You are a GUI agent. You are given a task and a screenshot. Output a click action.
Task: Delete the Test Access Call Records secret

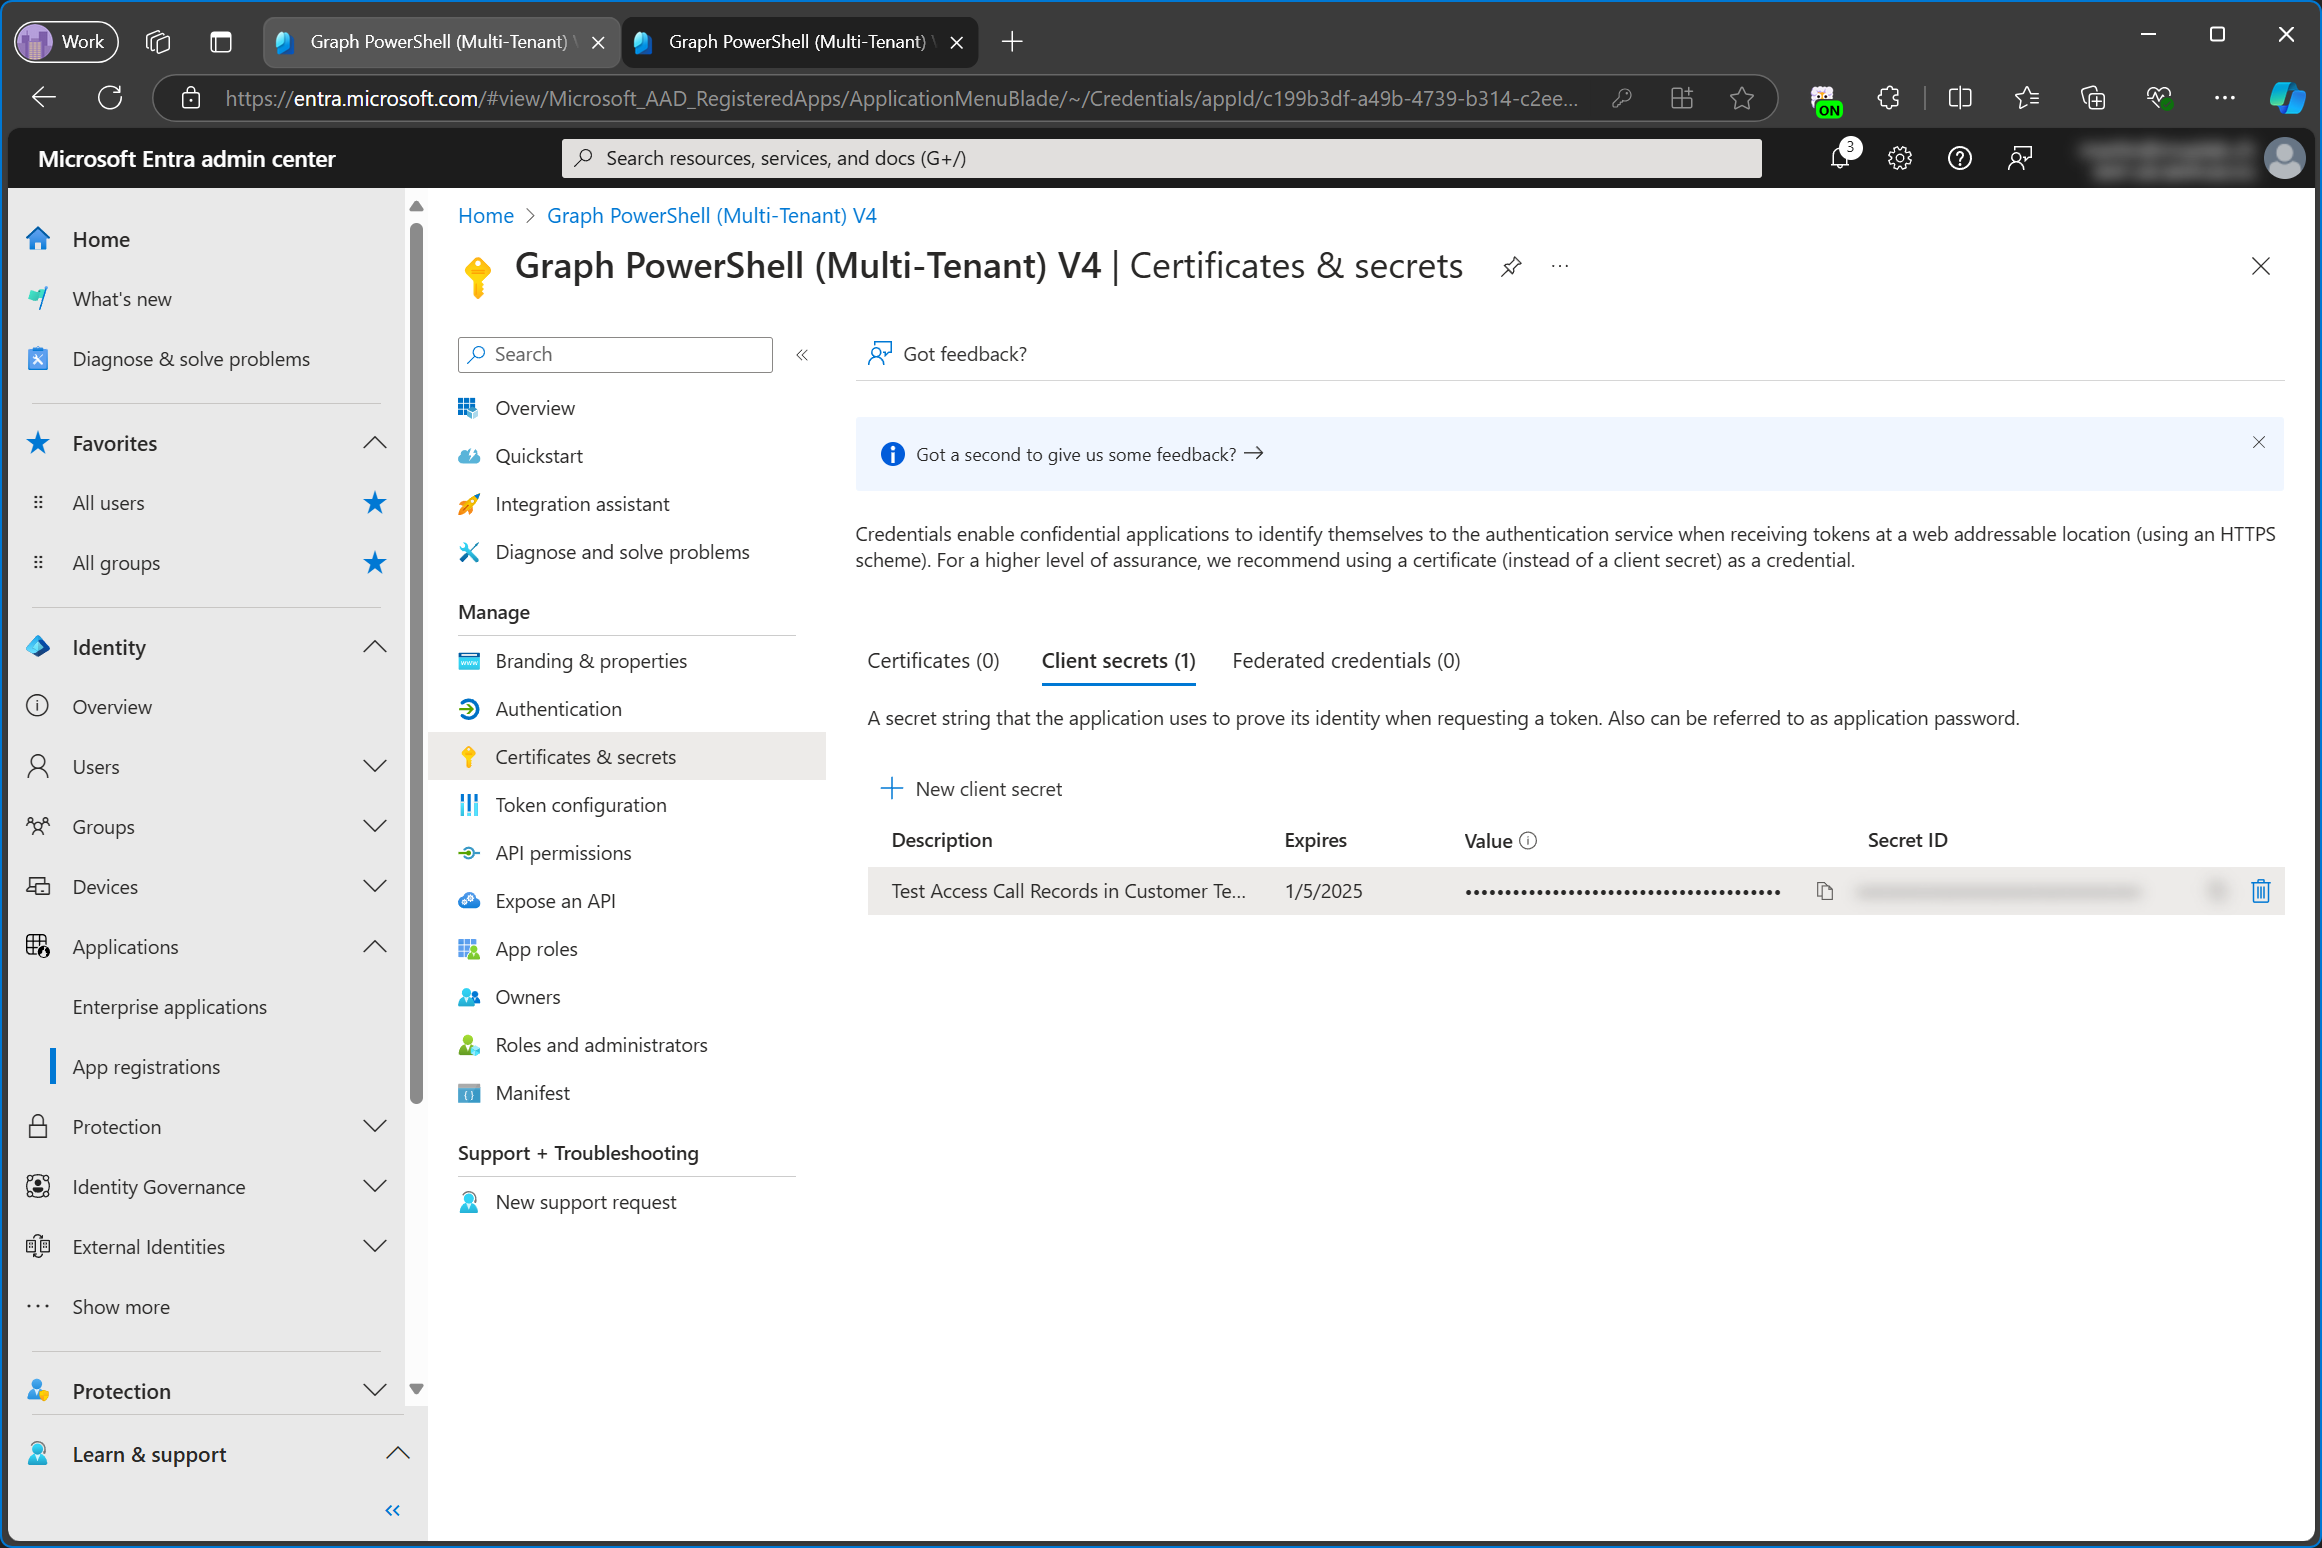tap(2260, 891)
